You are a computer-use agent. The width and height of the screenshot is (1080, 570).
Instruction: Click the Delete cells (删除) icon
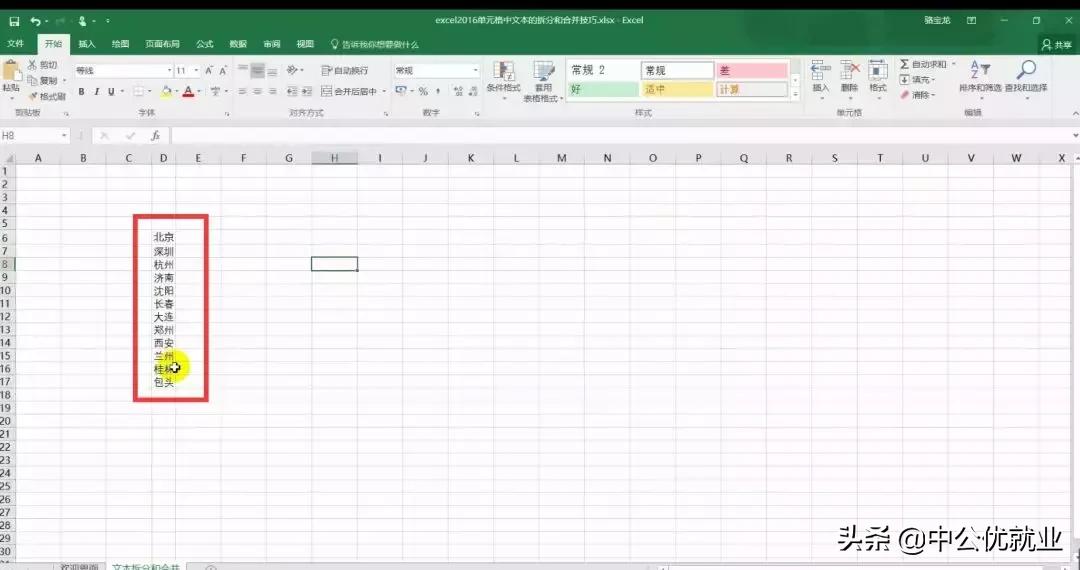coord(850,75)
